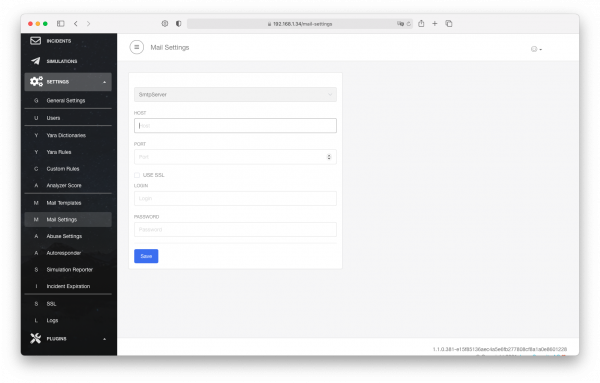Click the Port number stepper
The height and width of the screenshot is (383, 600).
pyautogui.click(x=329, y=157)
